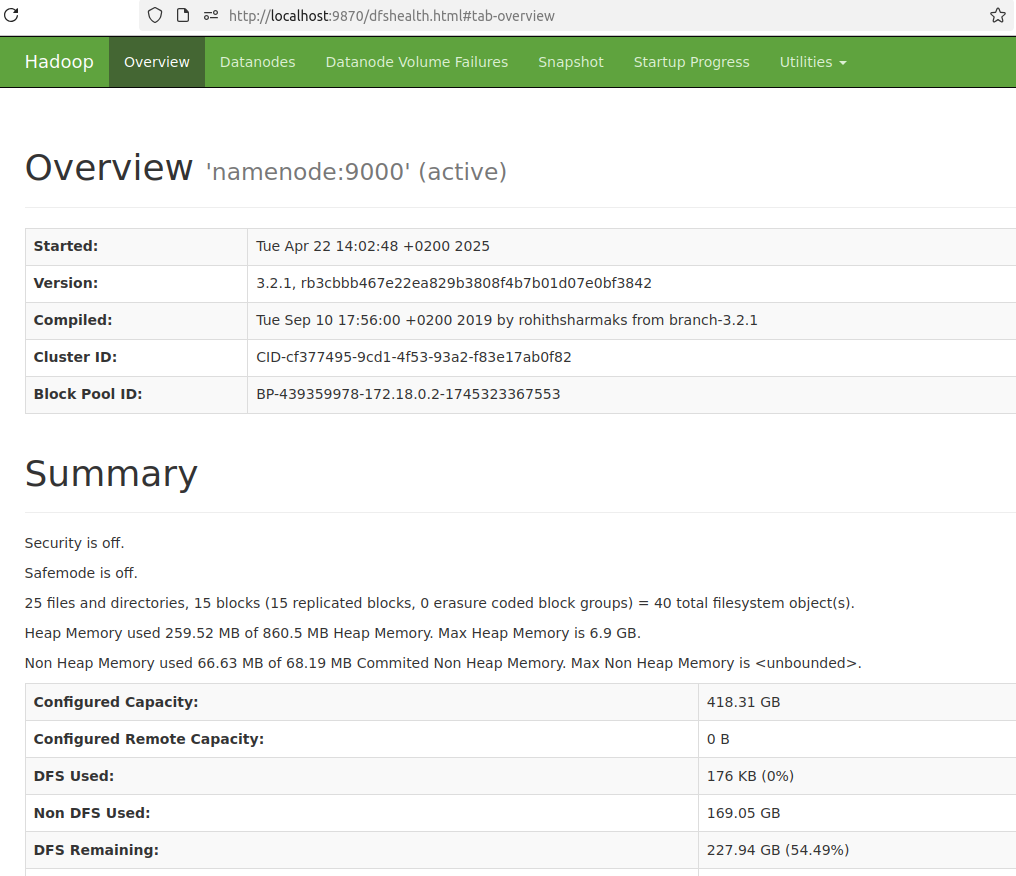Click the Summary section heading

(x=111, y=474)
